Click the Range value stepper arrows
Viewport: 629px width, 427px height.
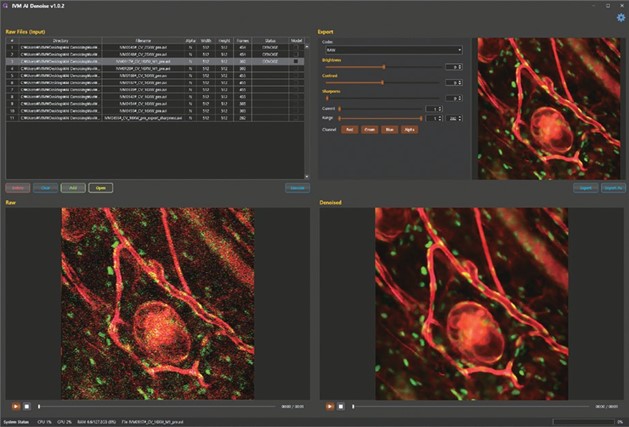[438, 118]
